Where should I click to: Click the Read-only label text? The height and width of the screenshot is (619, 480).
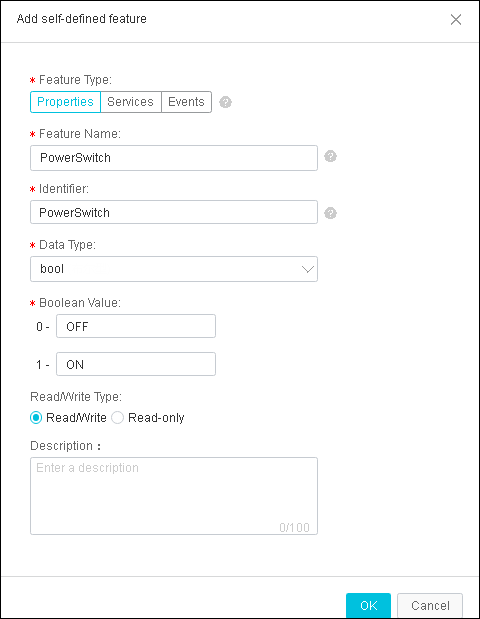click(156, 418)
